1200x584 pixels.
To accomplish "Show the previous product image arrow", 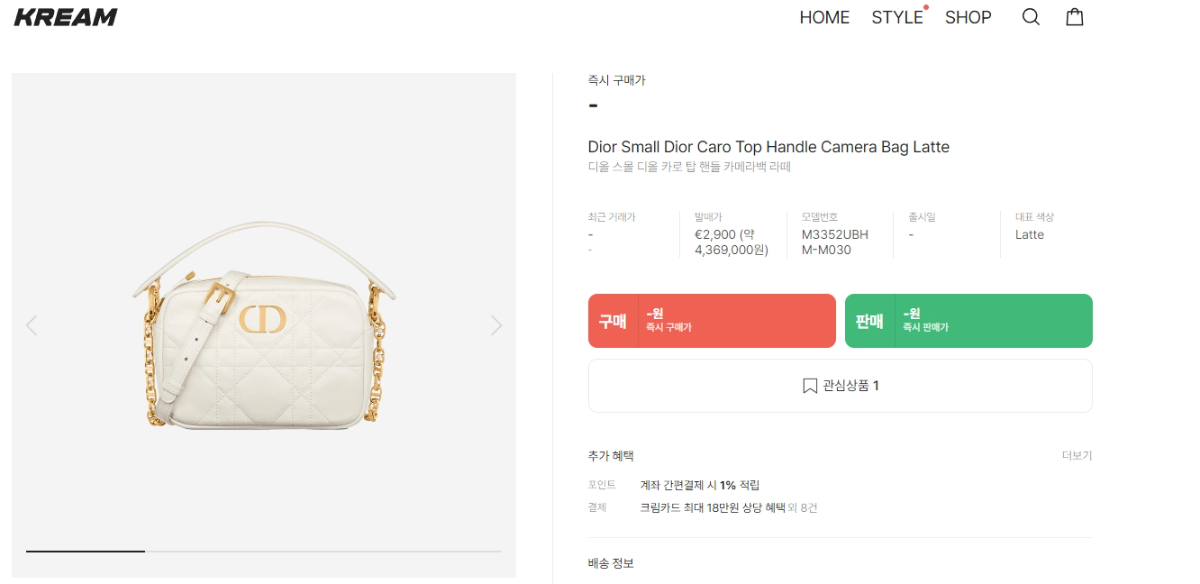I will 31,325.
